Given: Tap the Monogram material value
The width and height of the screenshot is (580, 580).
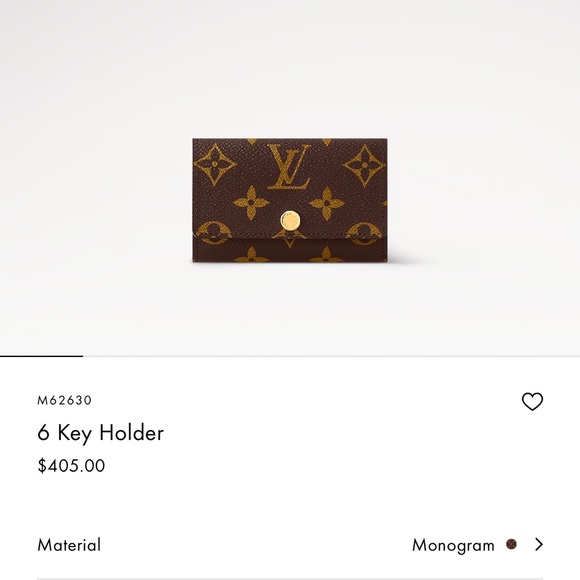Looking at the screenshot, I should tap(453, 545).
